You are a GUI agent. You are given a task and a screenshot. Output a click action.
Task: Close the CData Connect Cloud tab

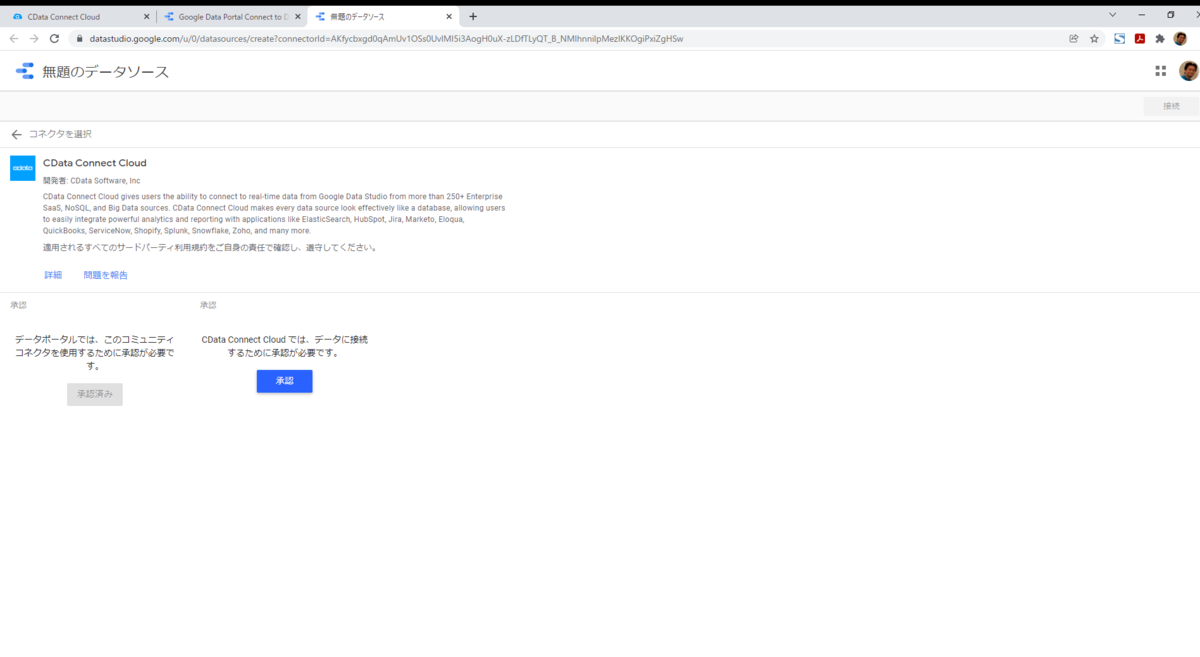click(146, 17)
